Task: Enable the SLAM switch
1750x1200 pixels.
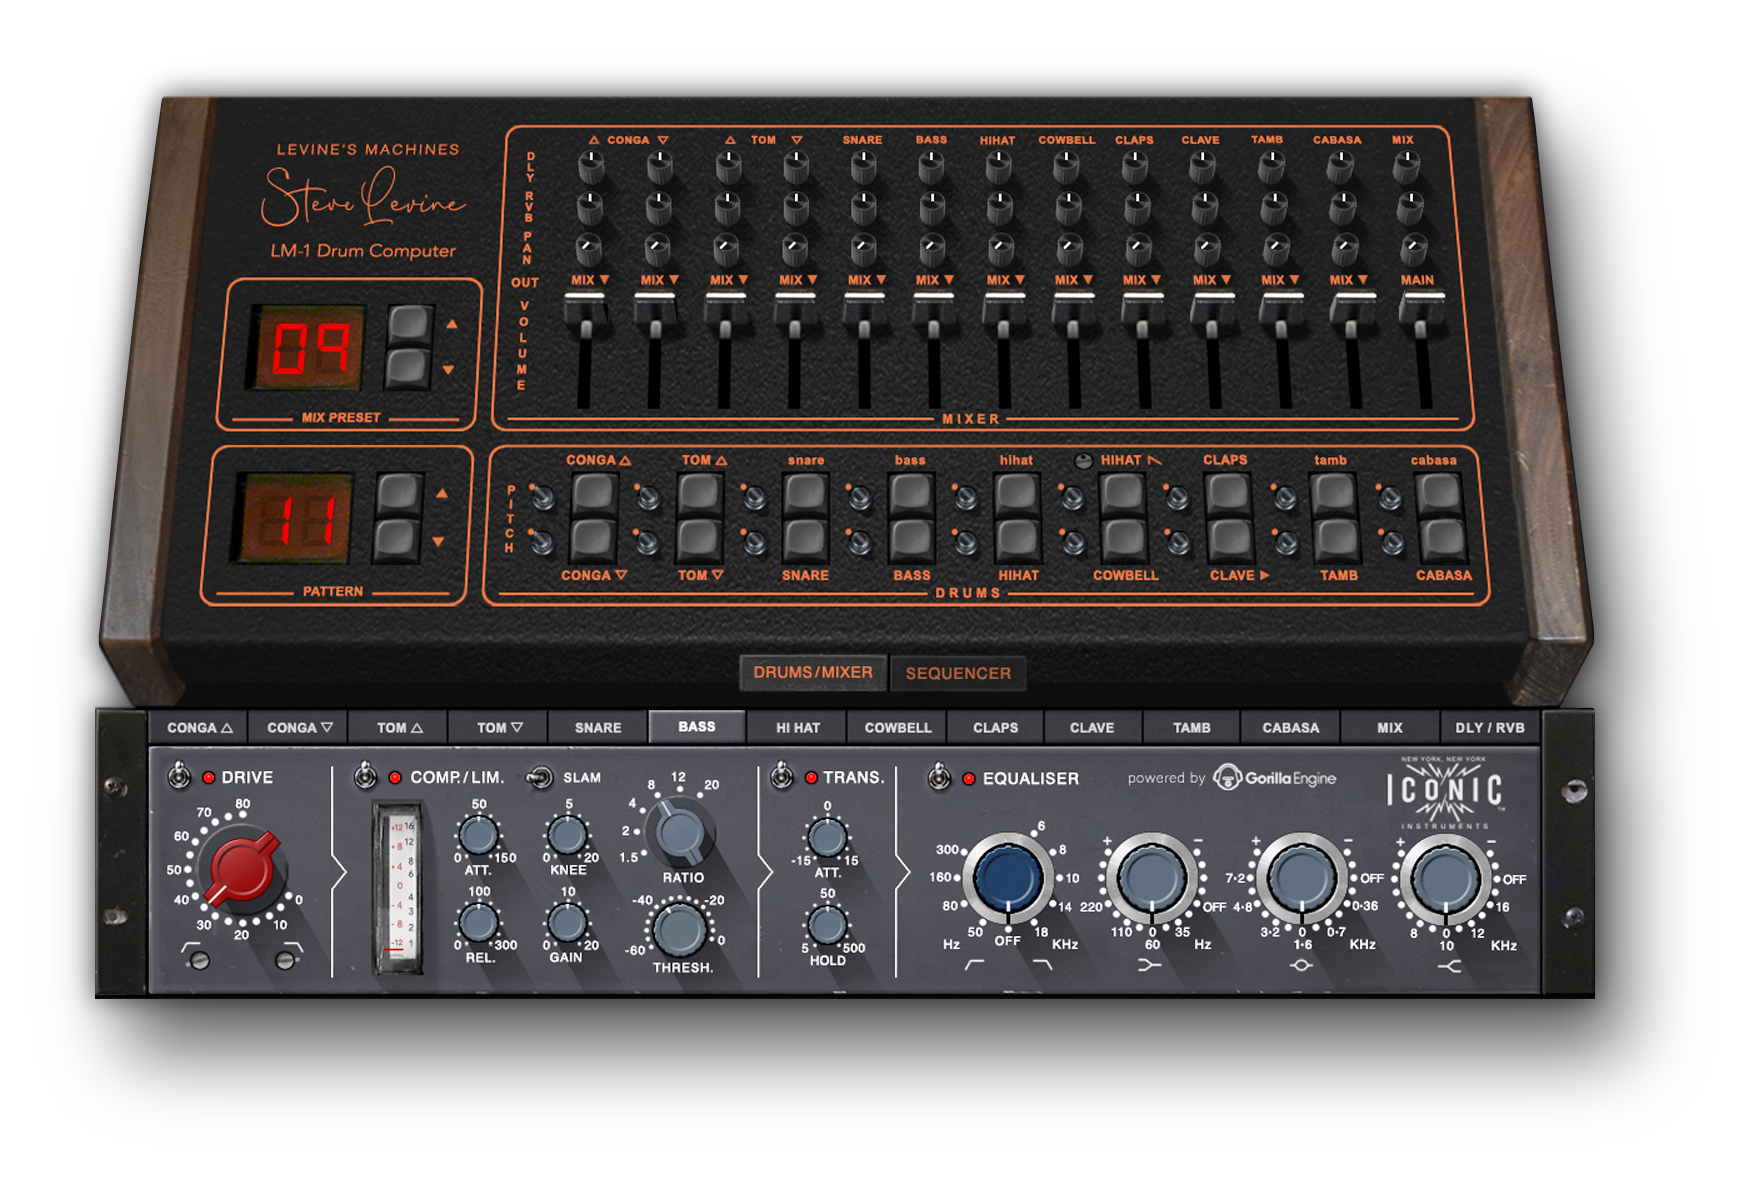Action: (540, 777)
